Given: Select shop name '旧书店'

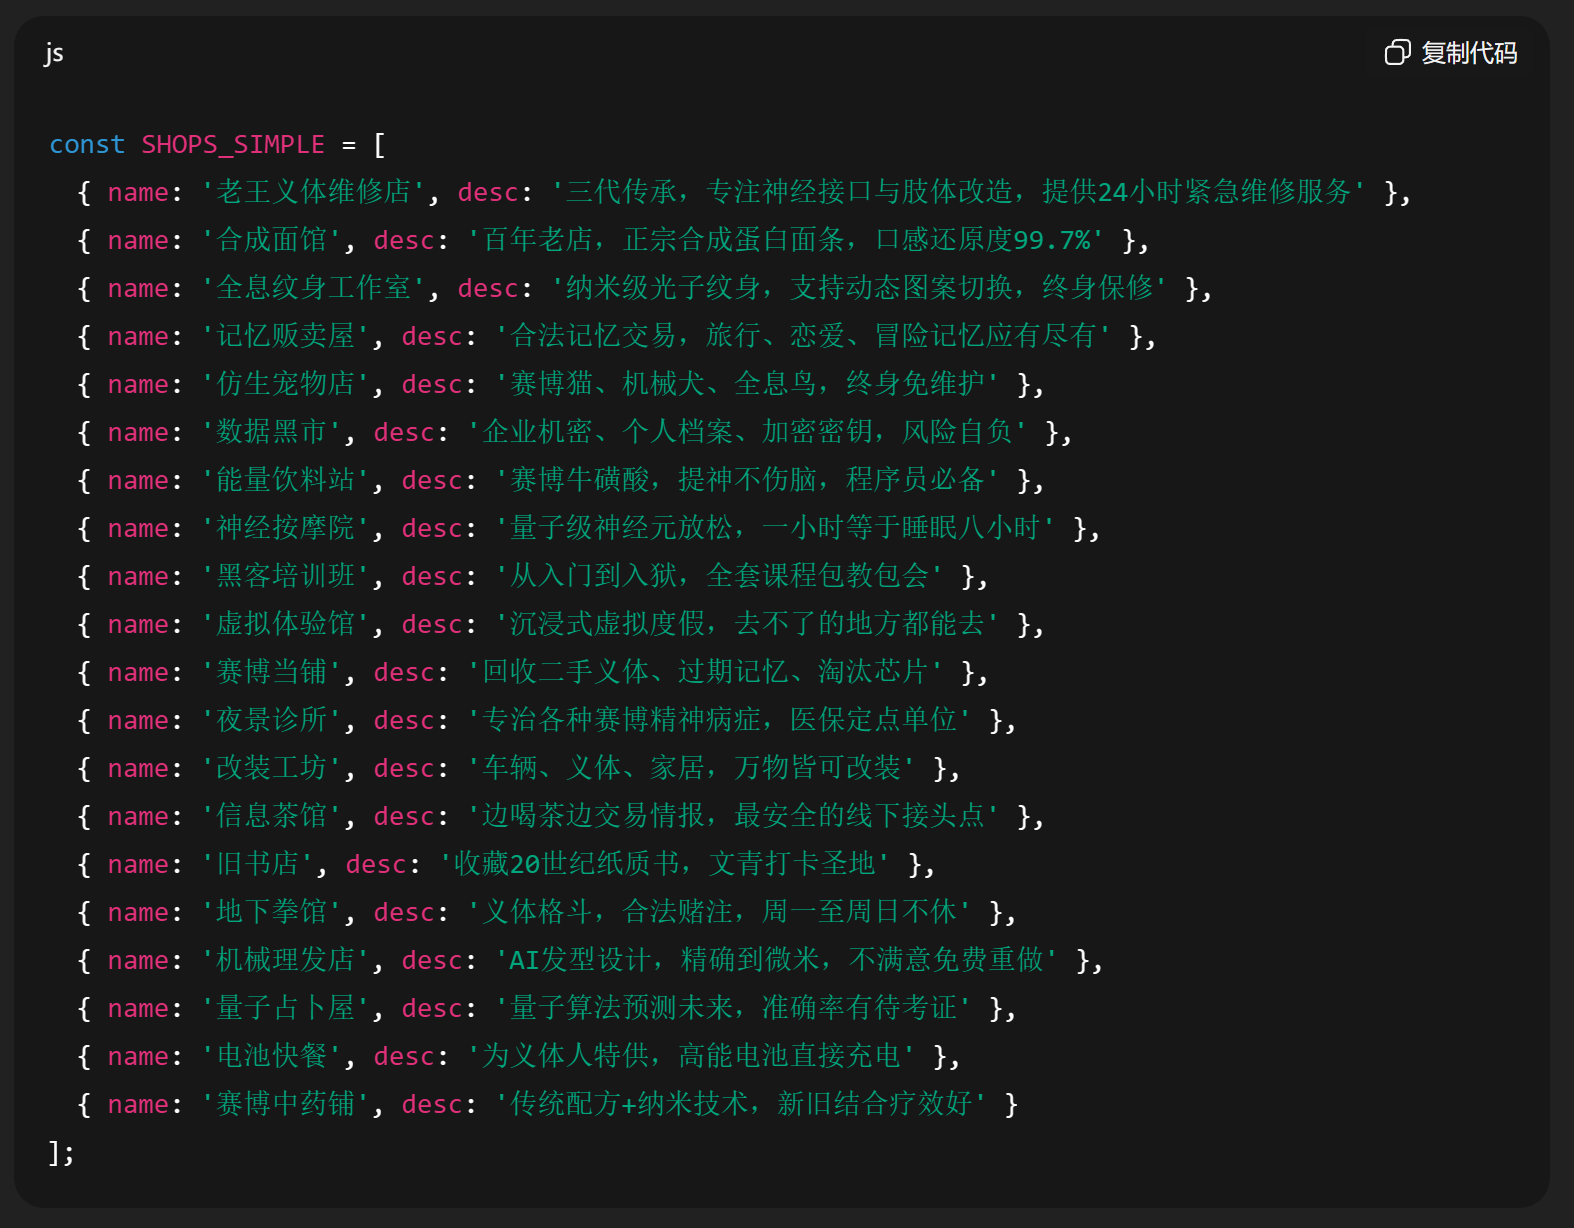Looking at the screenshot, I should point(258,864).
